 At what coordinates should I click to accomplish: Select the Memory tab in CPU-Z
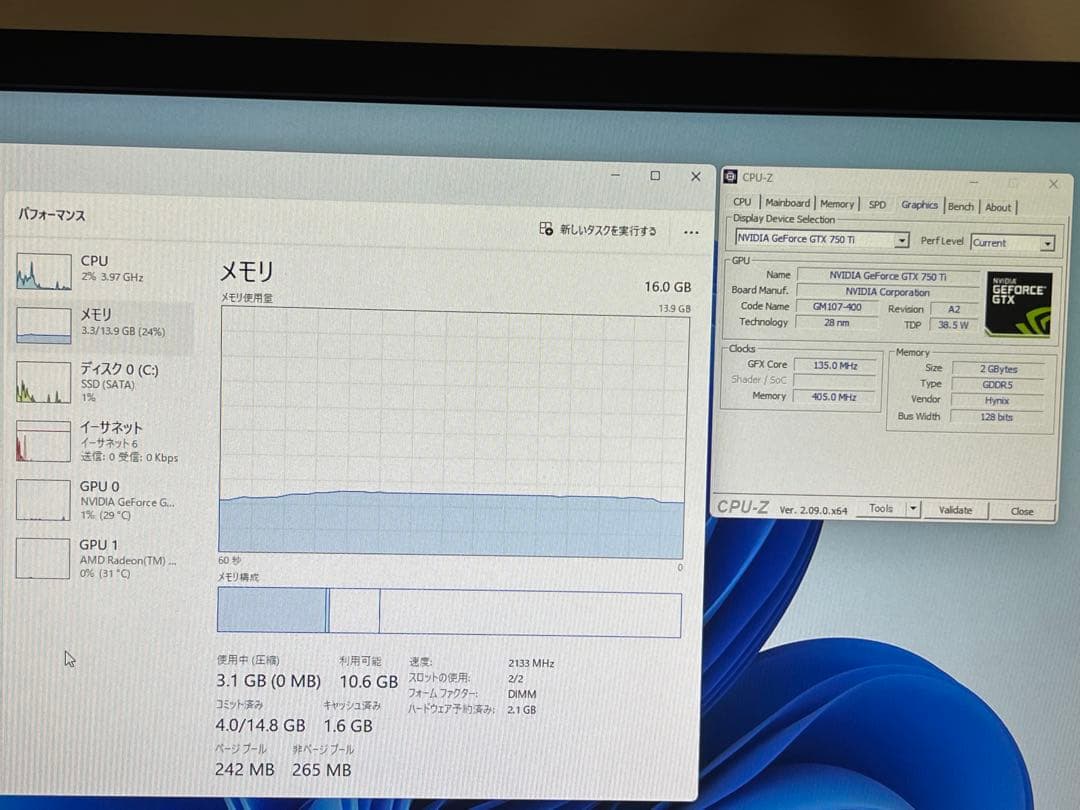[x=838, y=203]
